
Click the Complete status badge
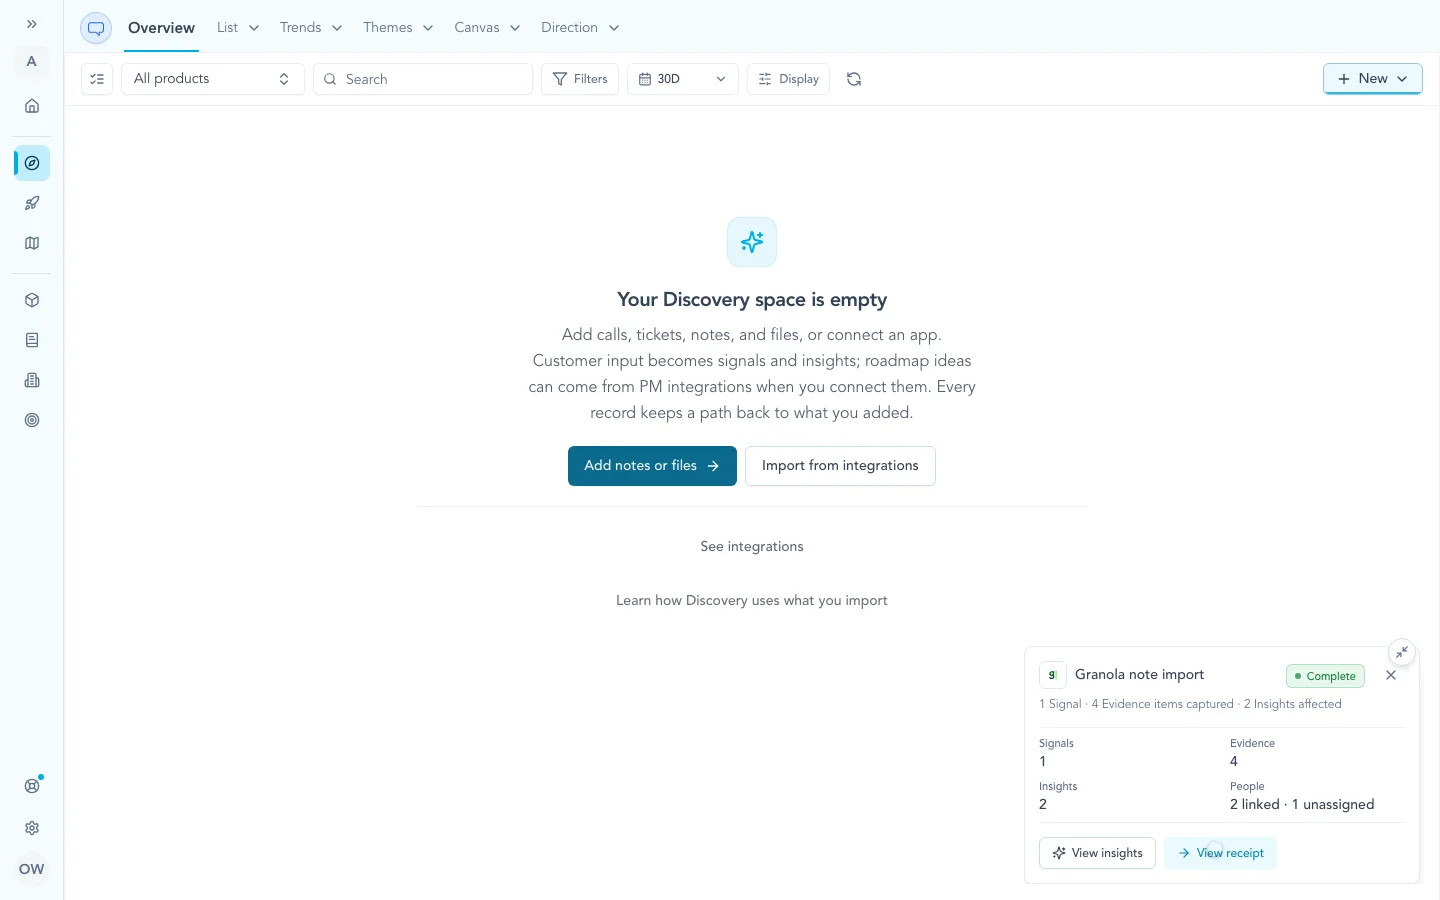coord(1325,676)
